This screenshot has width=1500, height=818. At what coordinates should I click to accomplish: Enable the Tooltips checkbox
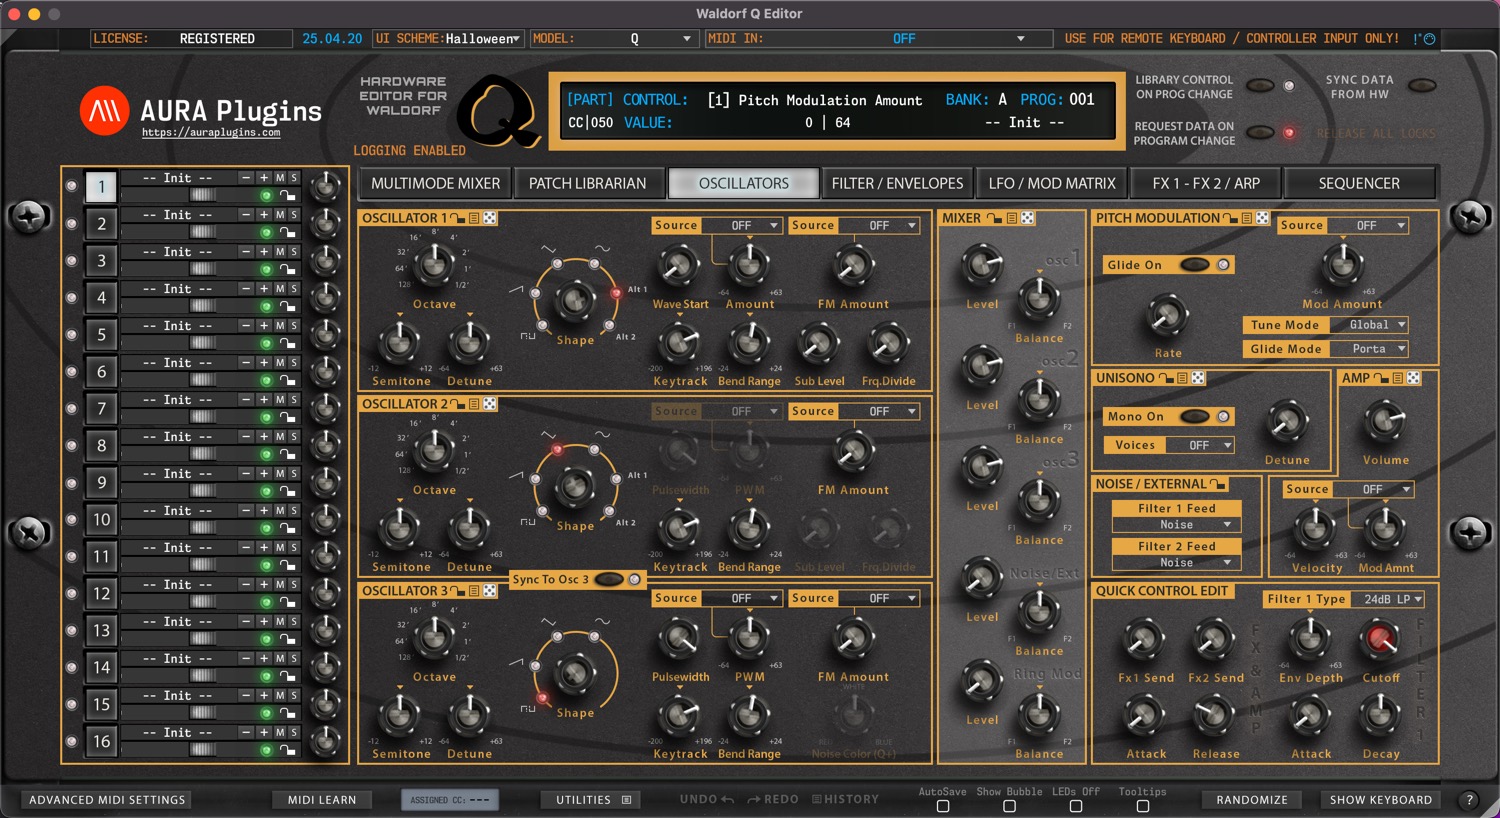(x=1143, y=806)
